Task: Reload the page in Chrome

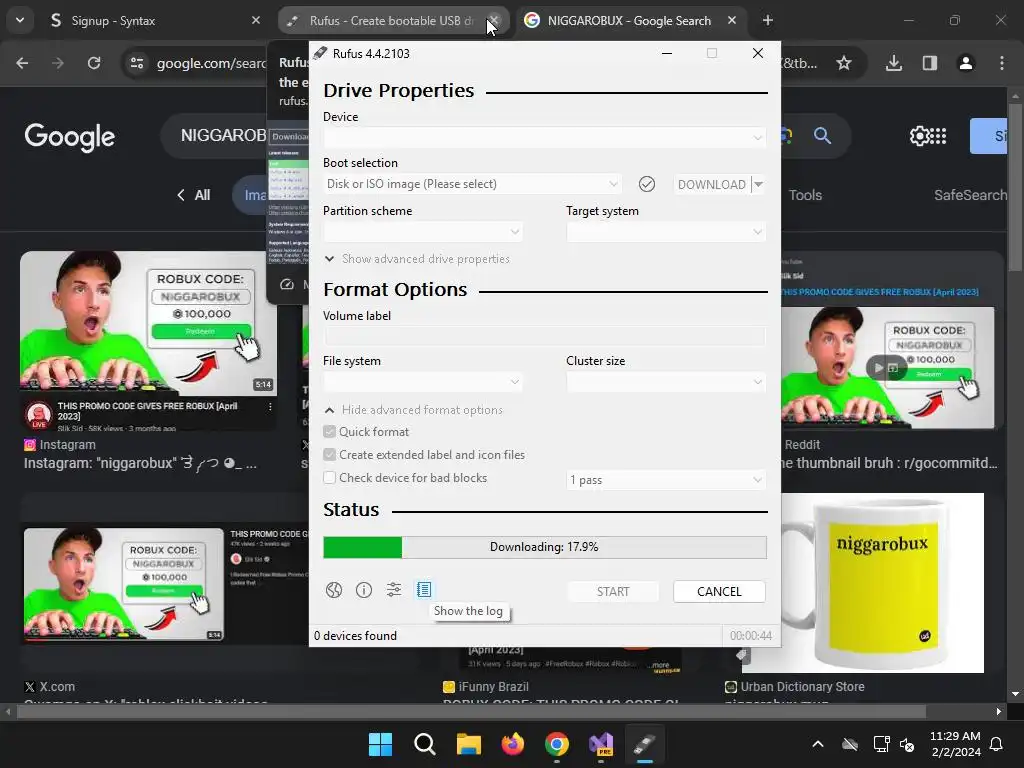Action: [94, 63]
